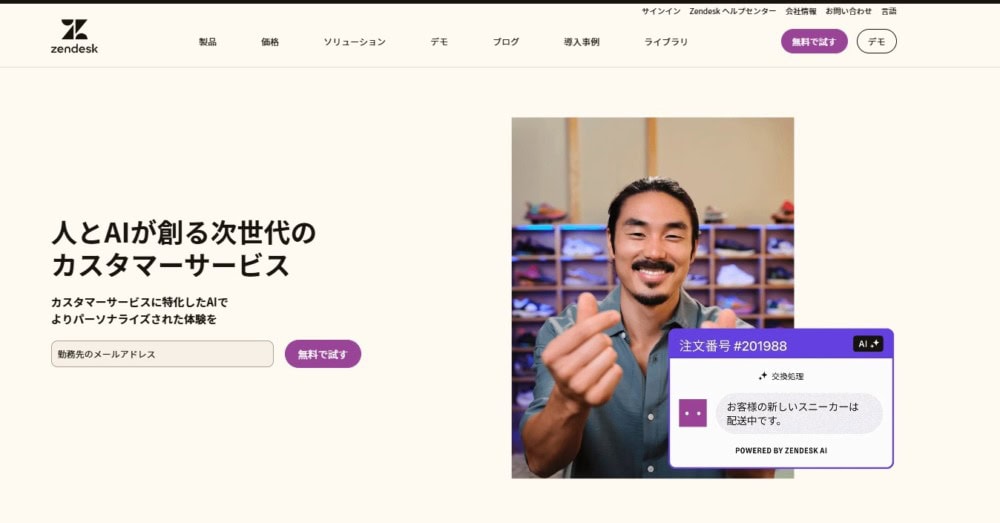Screen dimensions: 1000x523
Task: Focus the 勤務先のメールアドレス input field
Action: click(x=162, y=354)
